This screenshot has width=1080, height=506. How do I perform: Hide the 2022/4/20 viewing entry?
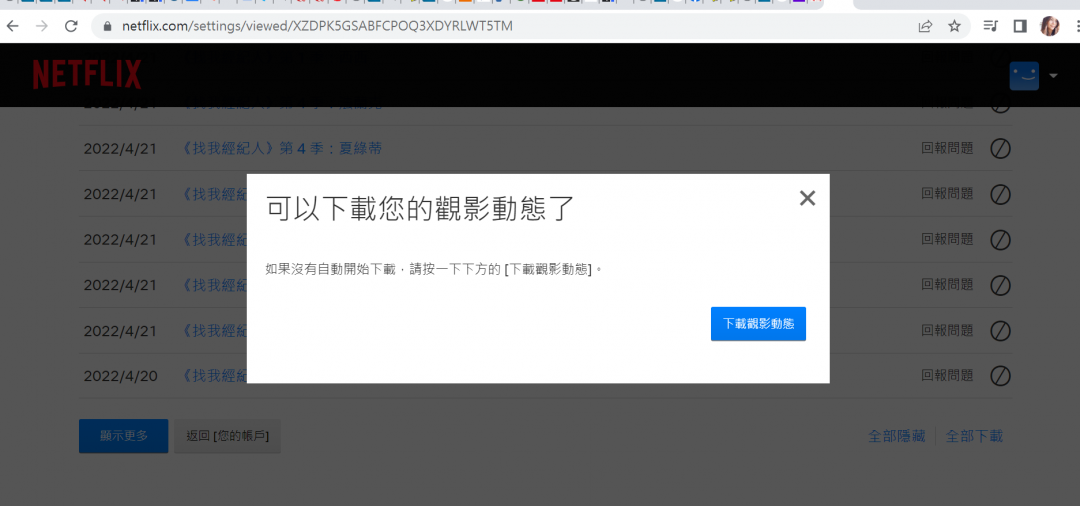[x=1000, y=376]
